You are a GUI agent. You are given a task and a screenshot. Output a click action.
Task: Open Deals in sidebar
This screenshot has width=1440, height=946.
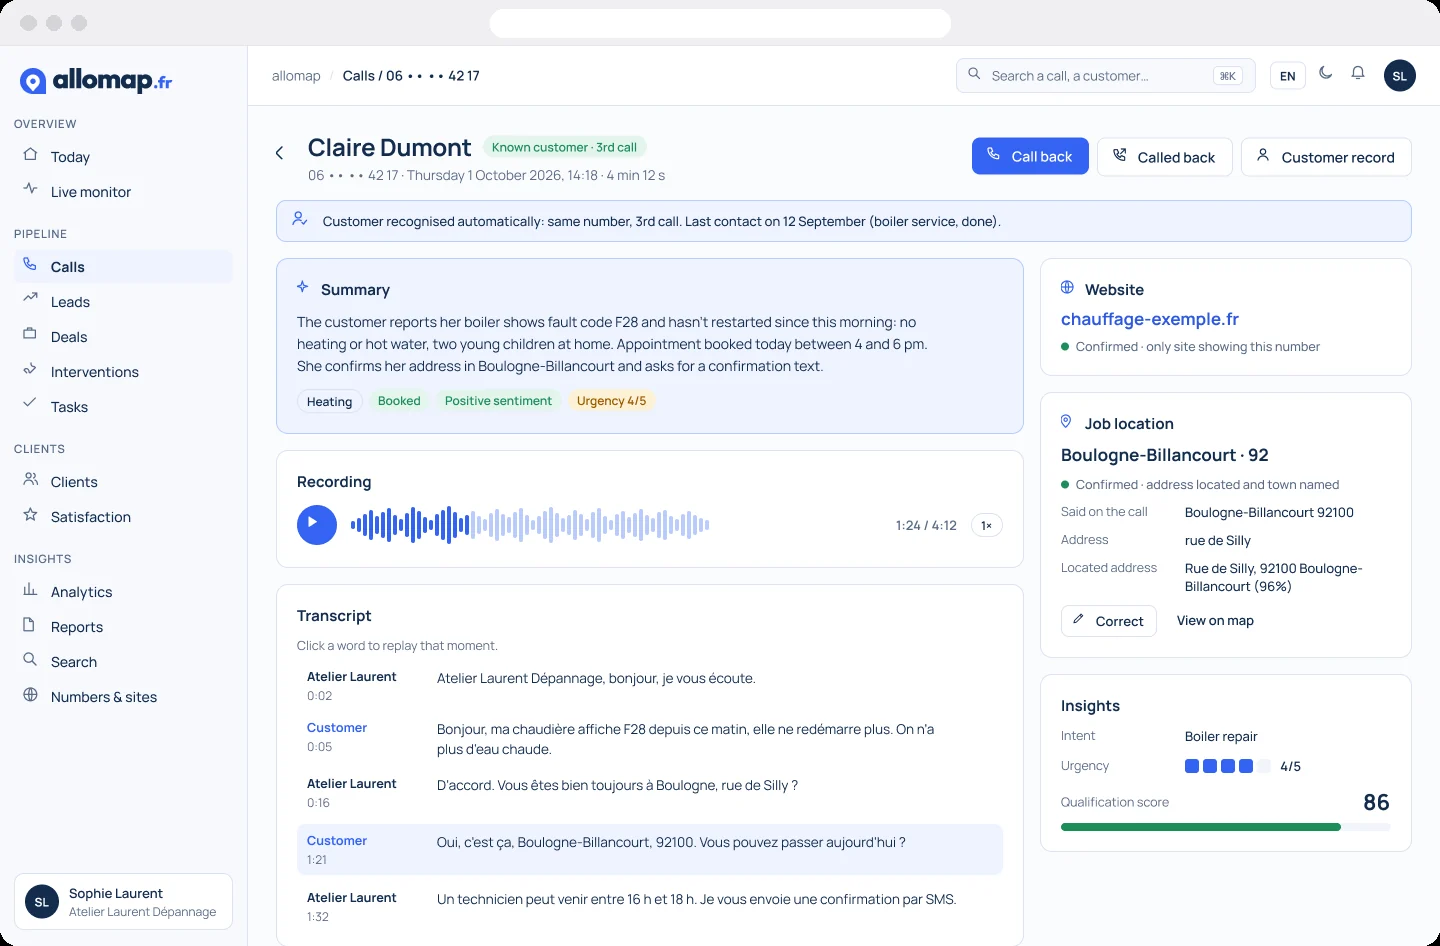click(123, 337)
